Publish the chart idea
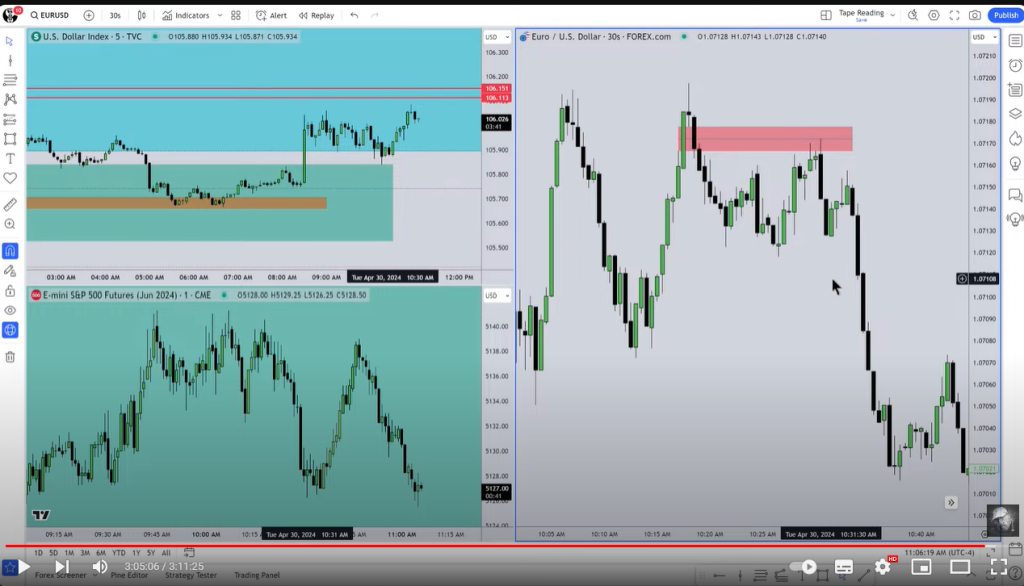The image size is (1024, 586). point(1006,15)
